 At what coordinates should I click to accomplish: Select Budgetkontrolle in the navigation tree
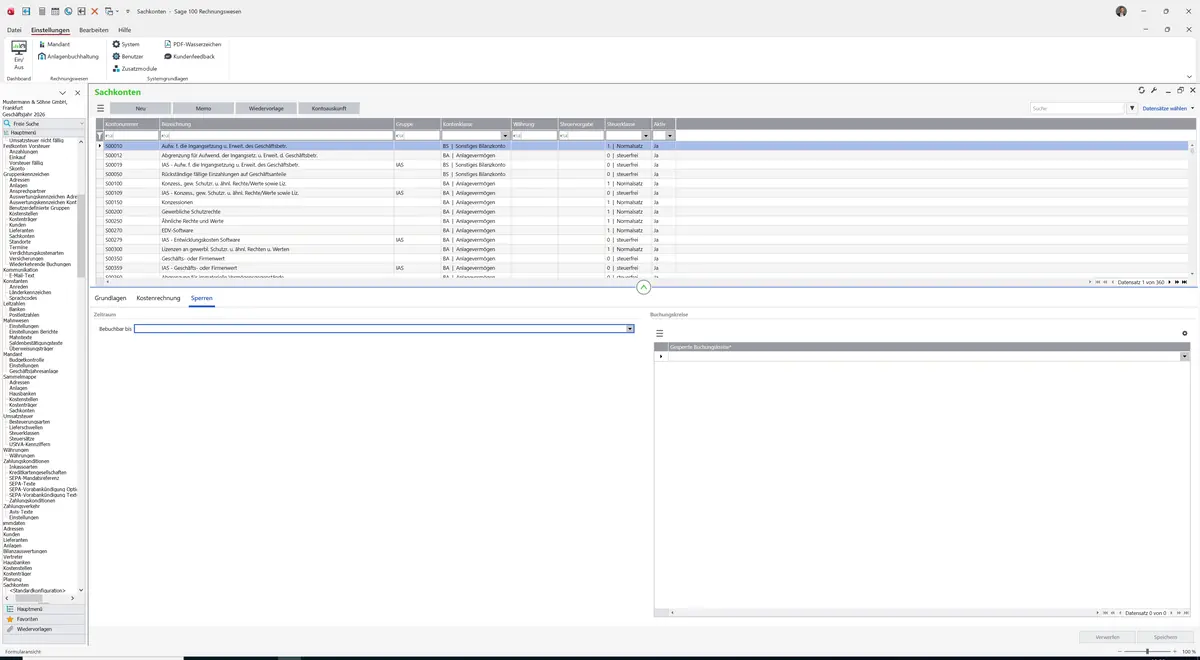click(x=26, y=359)
